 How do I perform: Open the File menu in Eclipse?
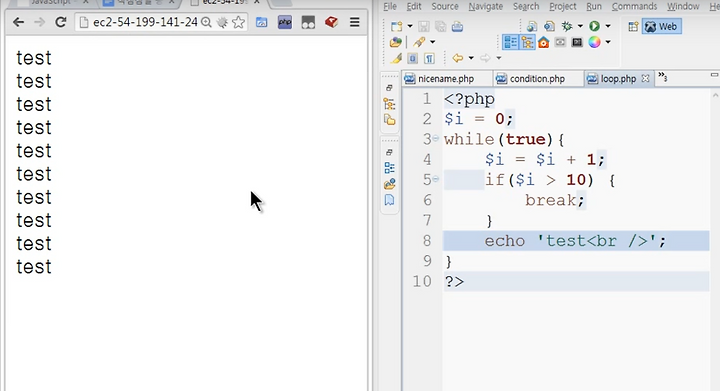pyautogui.click(x=390, y=6)
